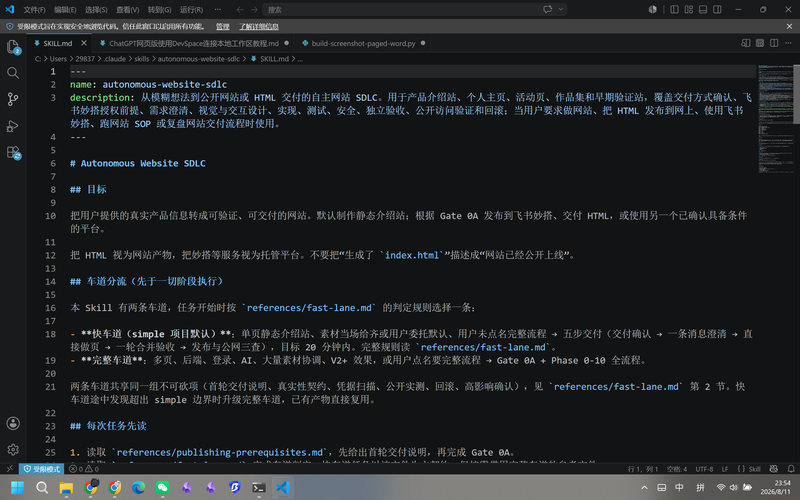Open File Explorer from the taskbar
The height and width of the screenshot is (500, 800).
tap(66, 487)
